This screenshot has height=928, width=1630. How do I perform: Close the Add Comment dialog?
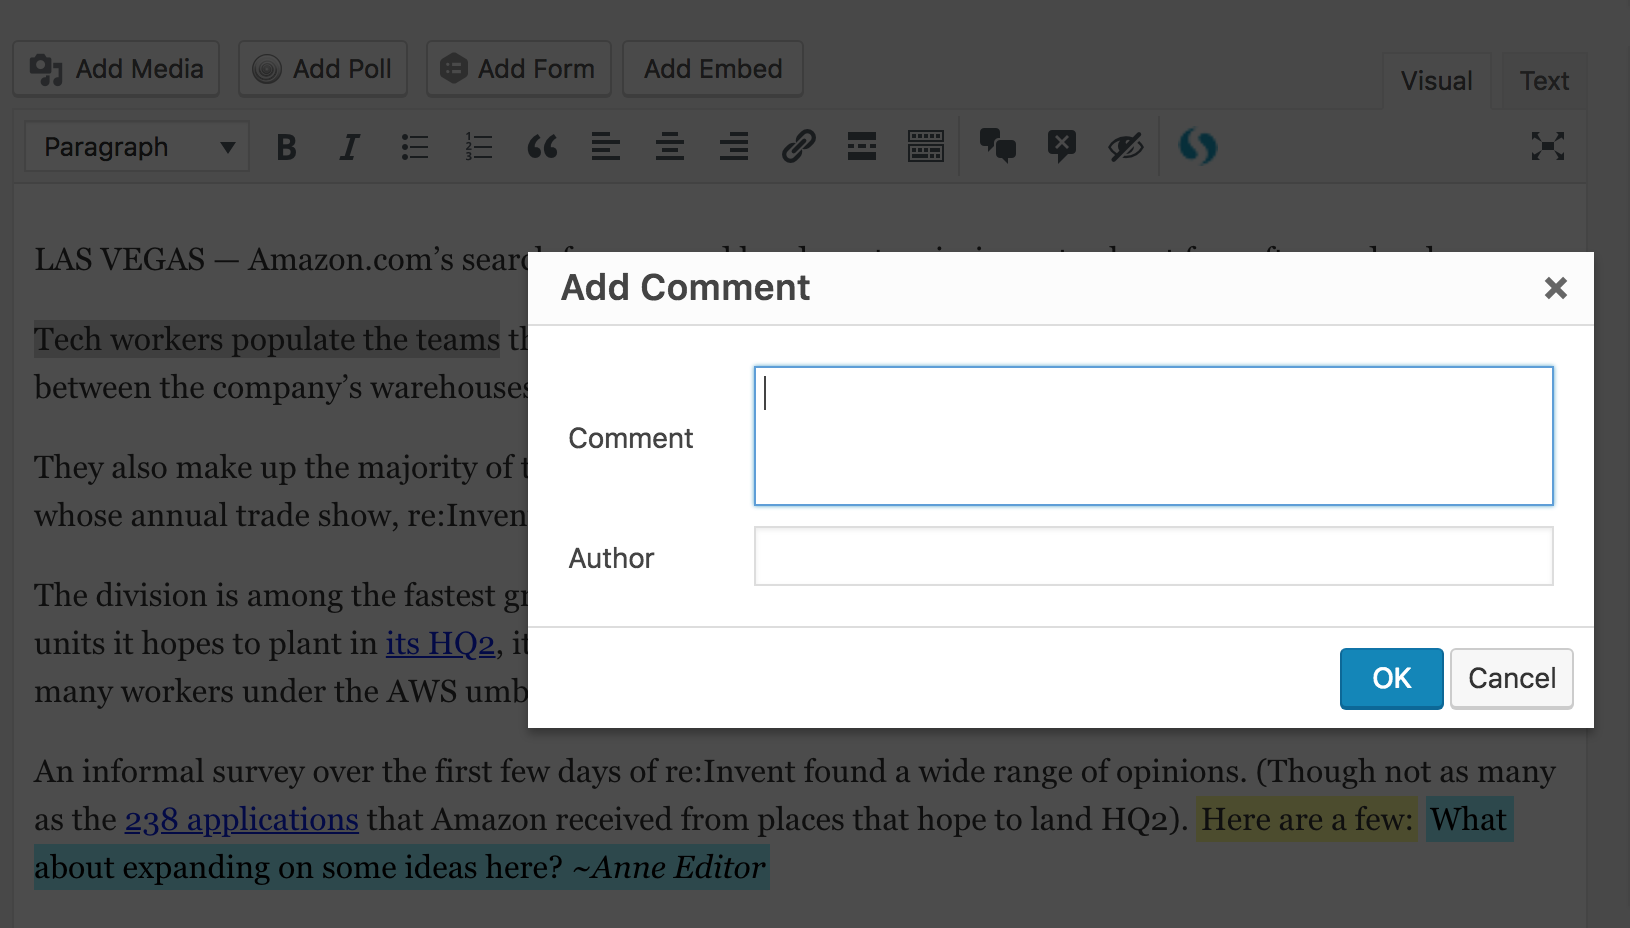pyautogui.click(x=1555, y=288)
